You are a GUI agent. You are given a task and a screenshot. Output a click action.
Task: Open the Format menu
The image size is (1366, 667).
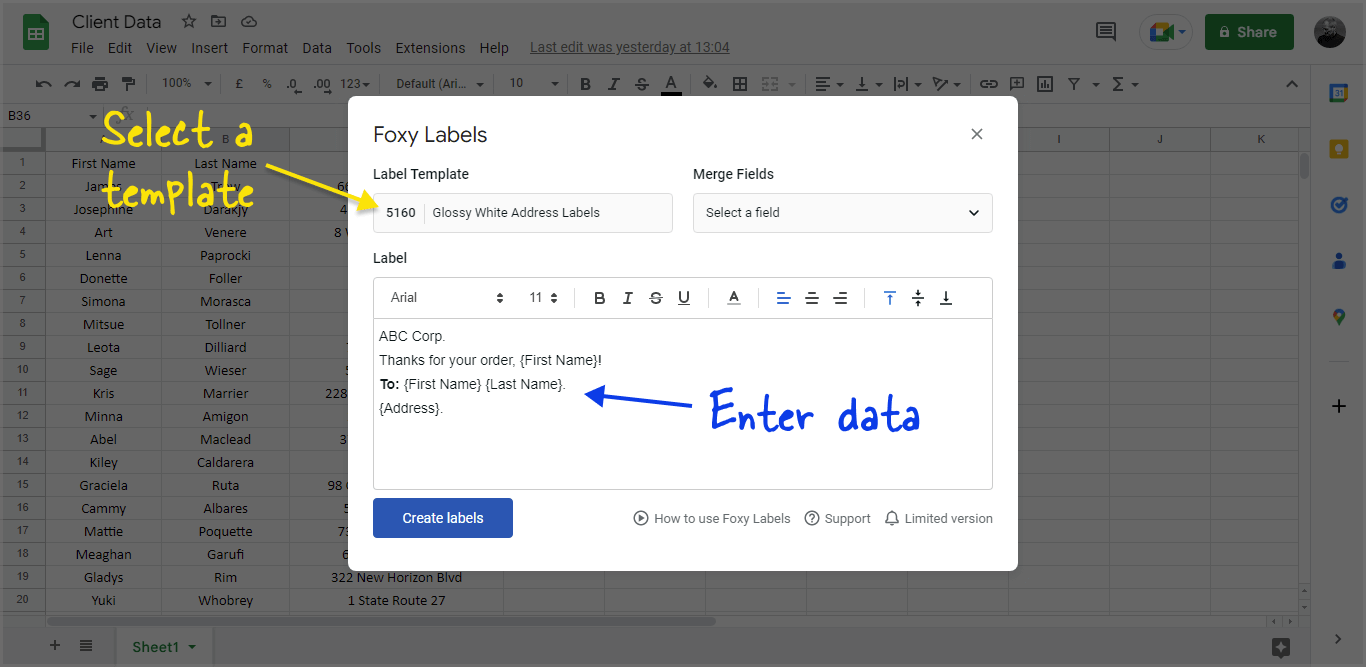coord(265,48)
